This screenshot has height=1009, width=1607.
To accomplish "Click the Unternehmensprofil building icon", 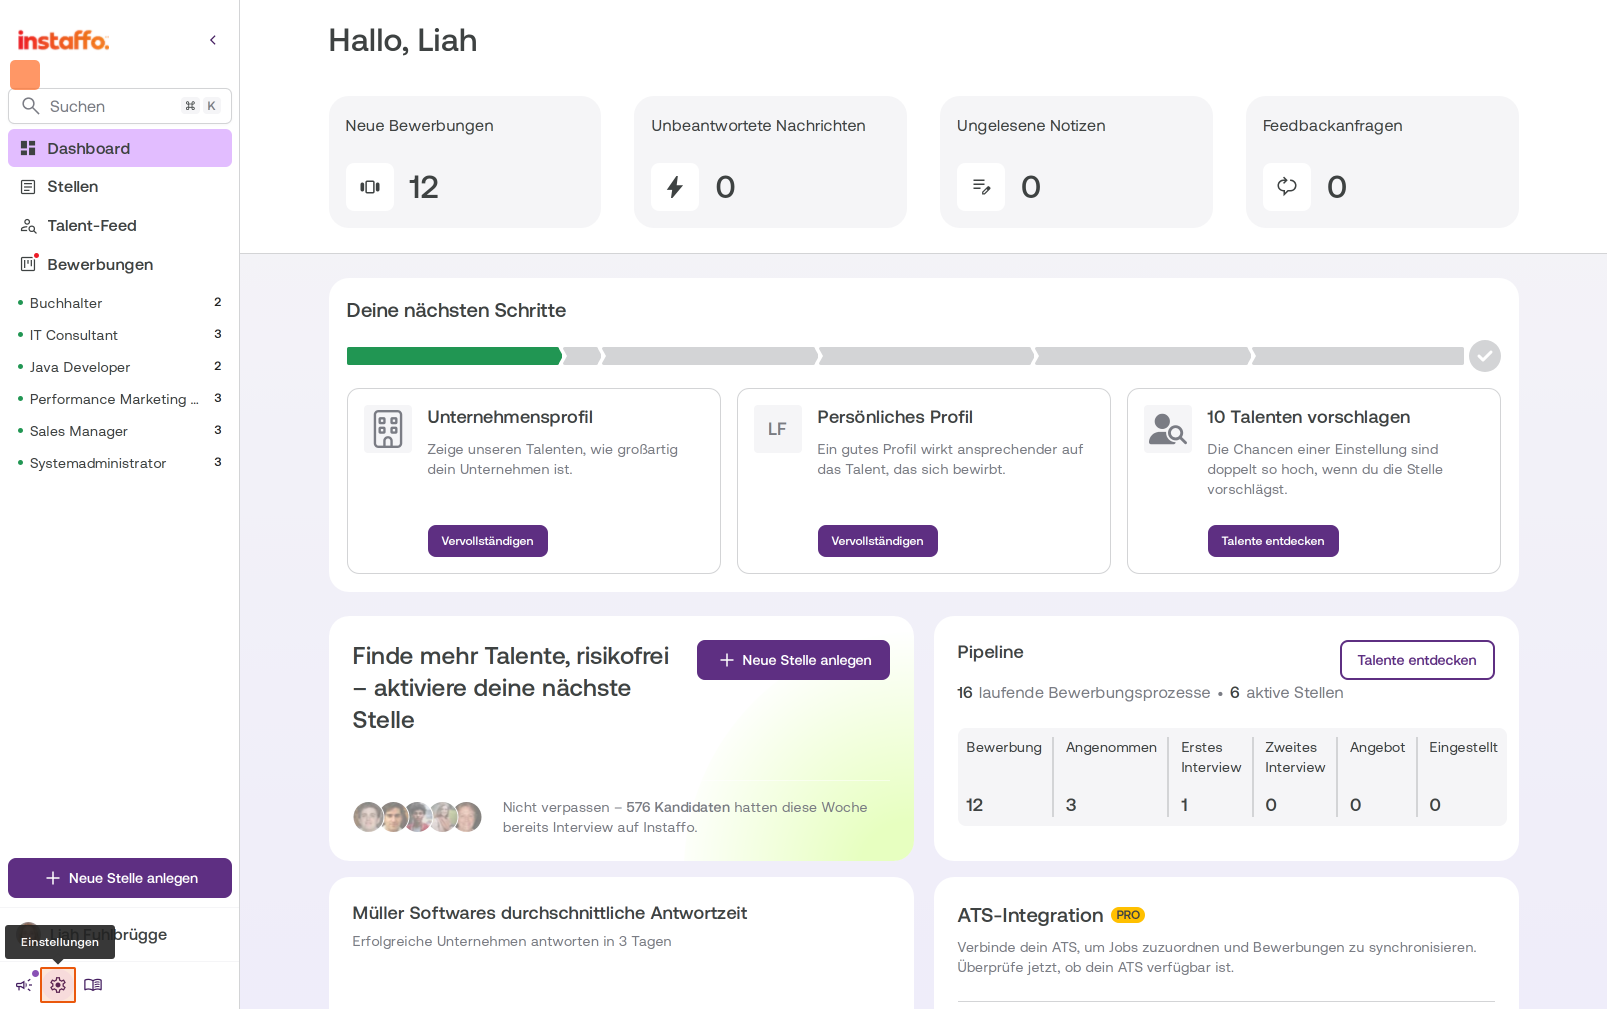I will [388, 429].
